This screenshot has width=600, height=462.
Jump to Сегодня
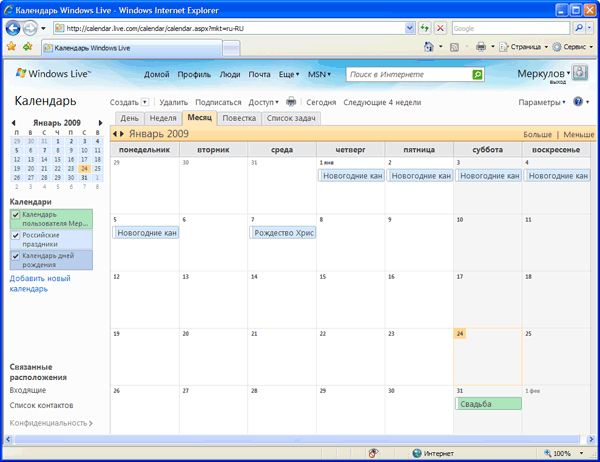click(x=321, y=102)
